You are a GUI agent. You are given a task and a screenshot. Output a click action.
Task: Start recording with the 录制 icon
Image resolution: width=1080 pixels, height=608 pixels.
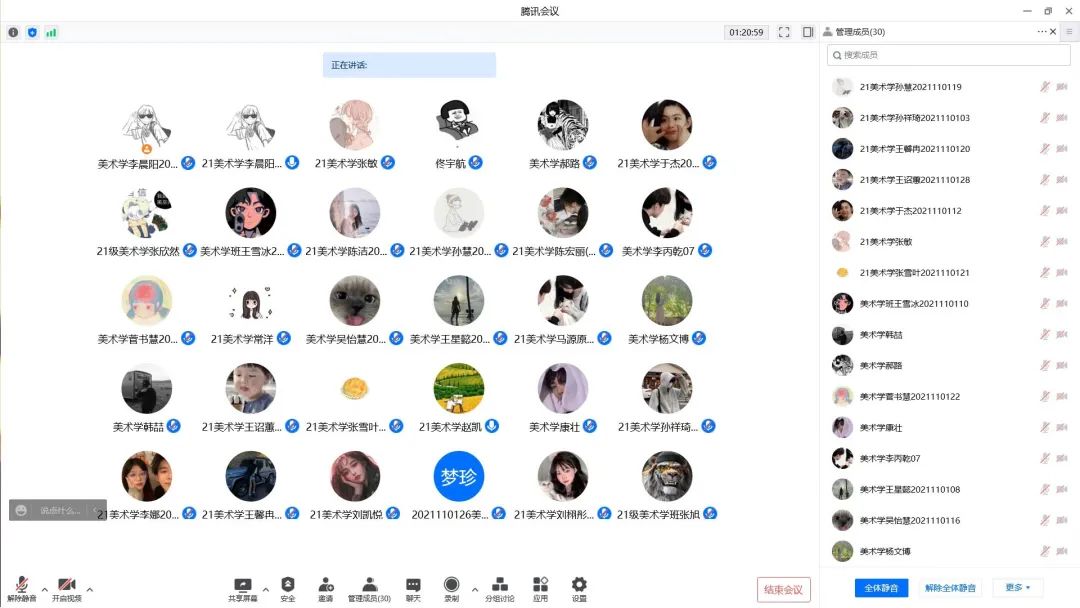452,587
